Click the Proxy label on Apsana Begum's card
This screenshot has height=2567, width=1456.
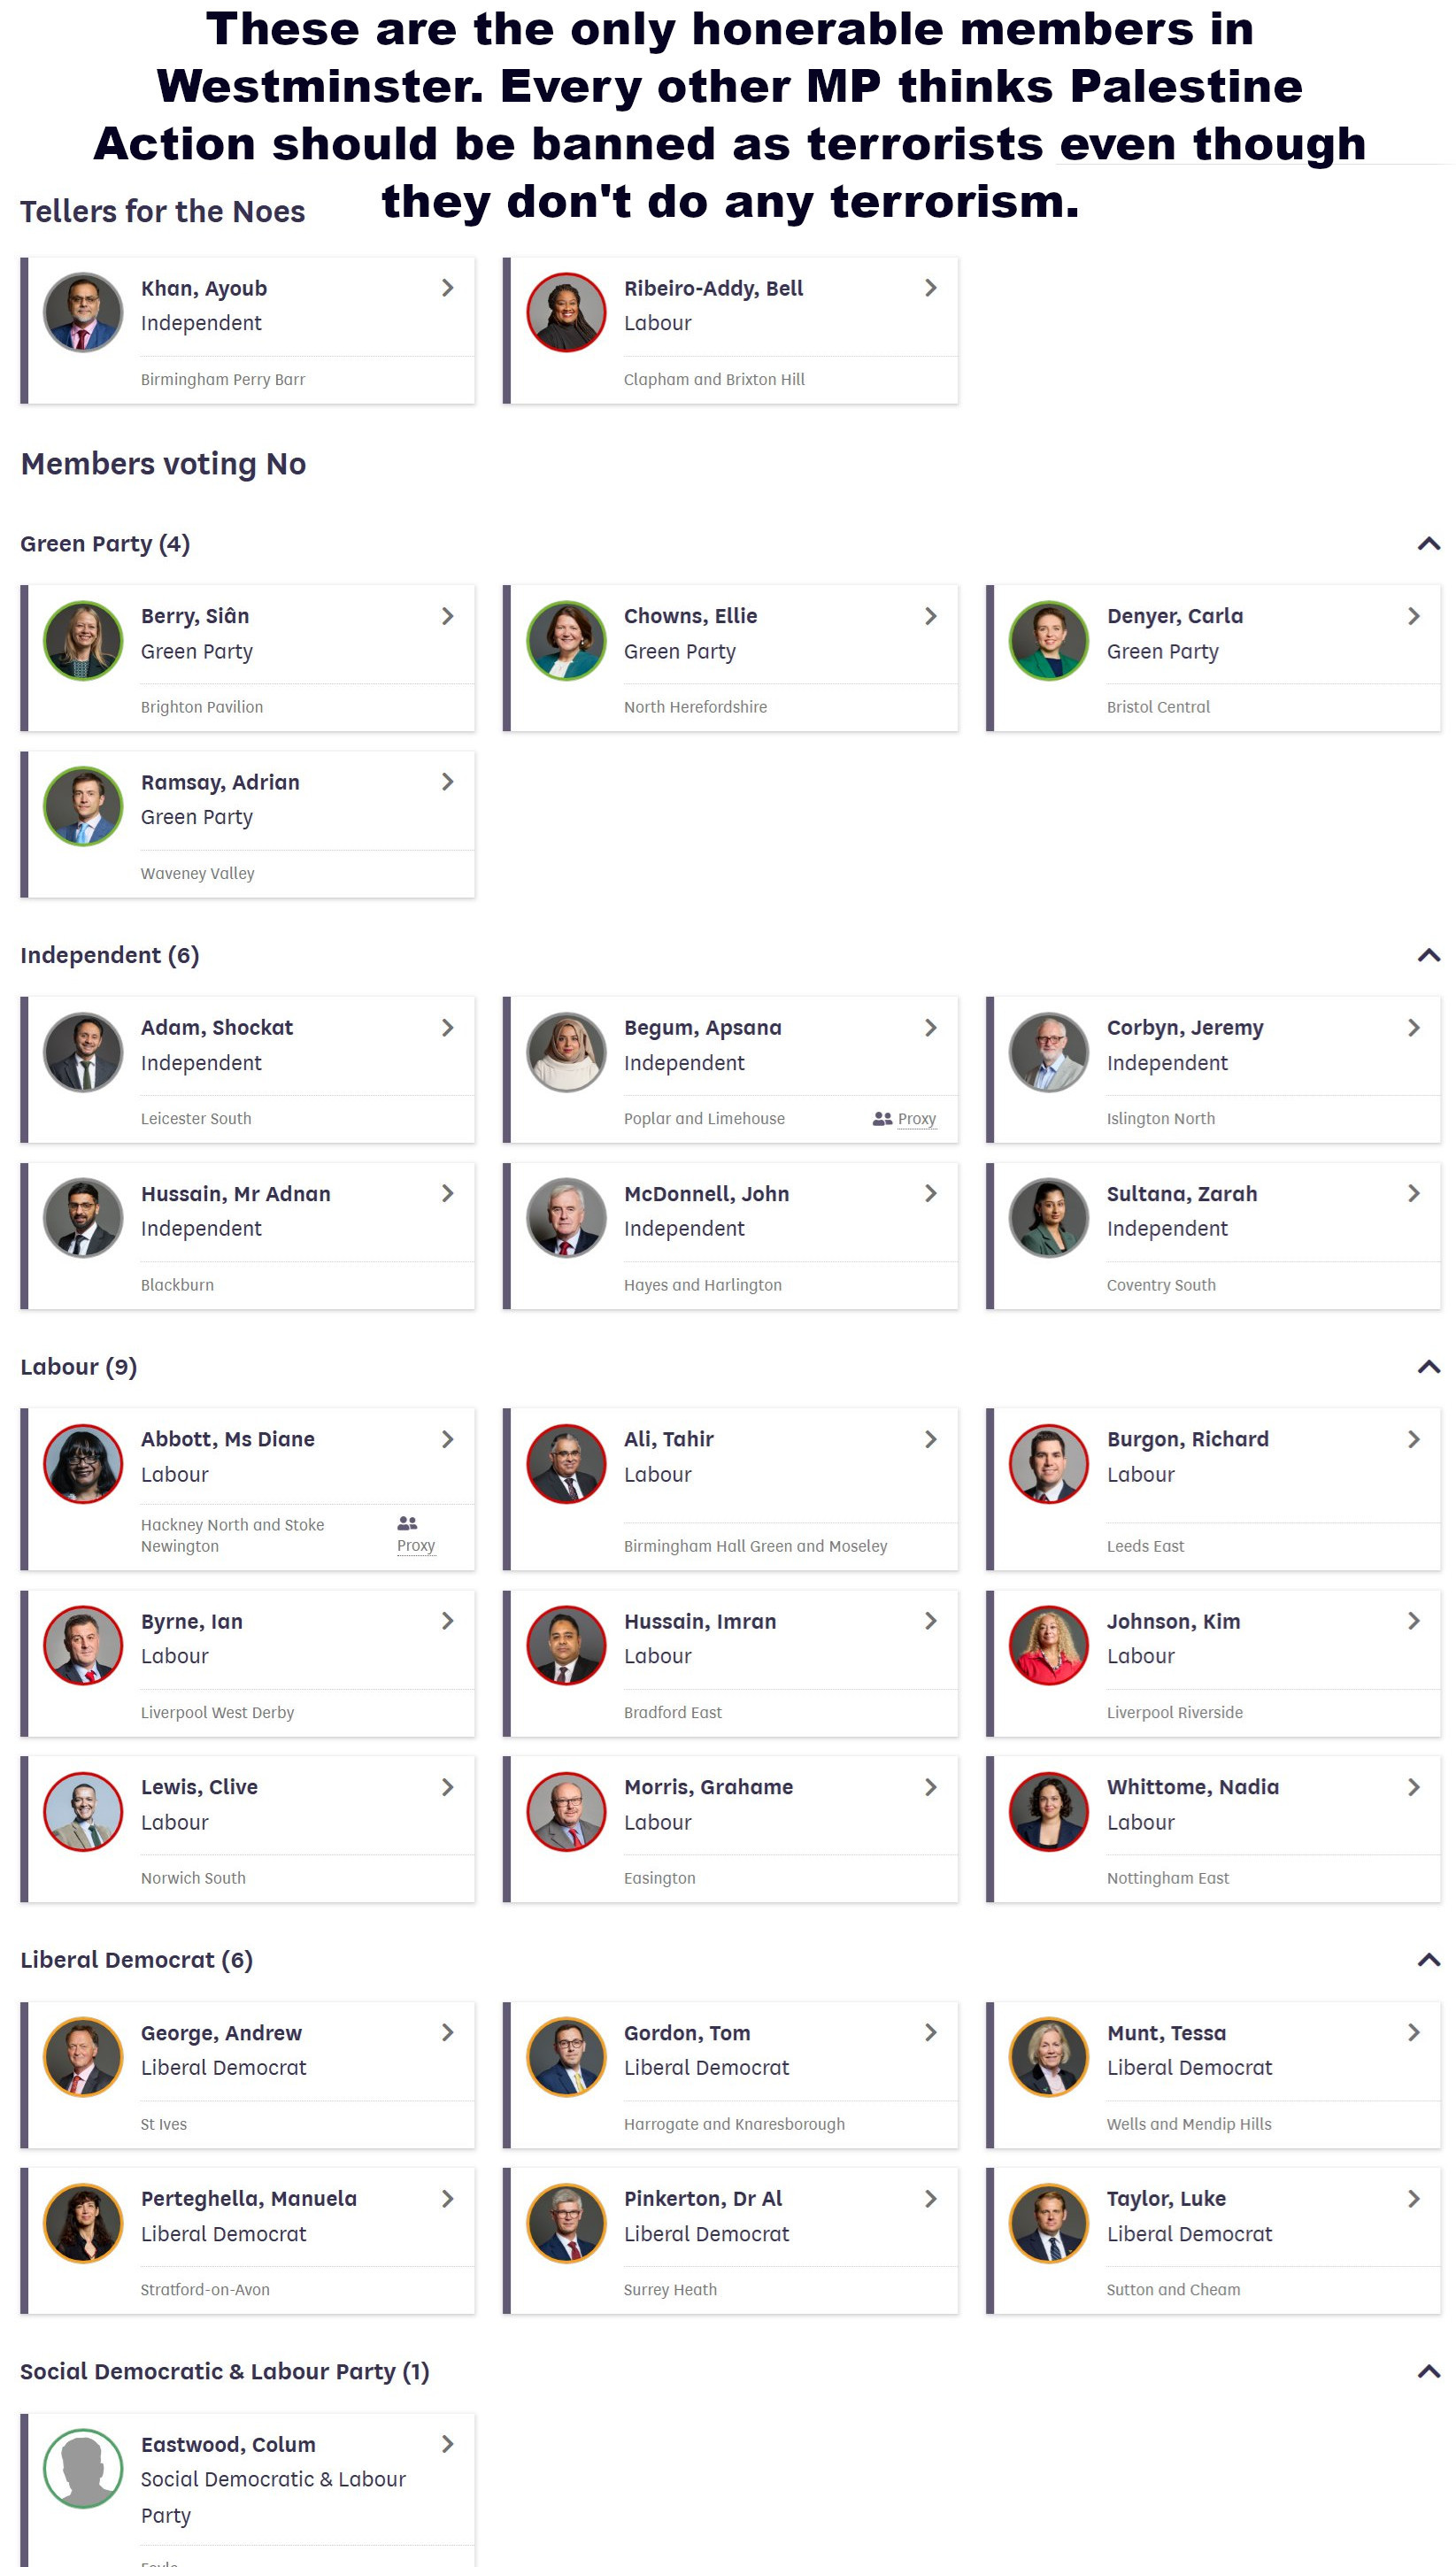pos(916,1119)
